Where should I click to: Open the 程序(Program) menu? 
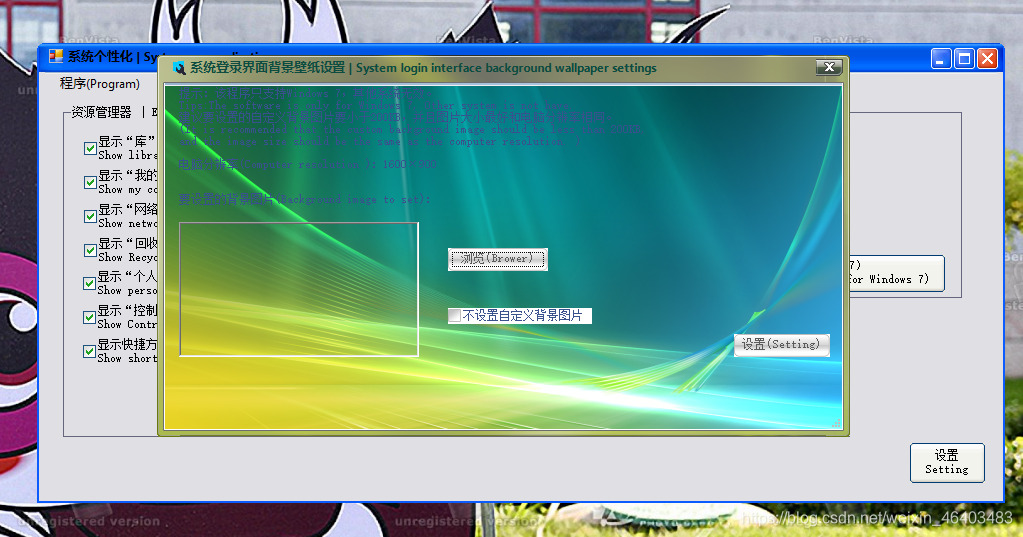coord(100,84)
